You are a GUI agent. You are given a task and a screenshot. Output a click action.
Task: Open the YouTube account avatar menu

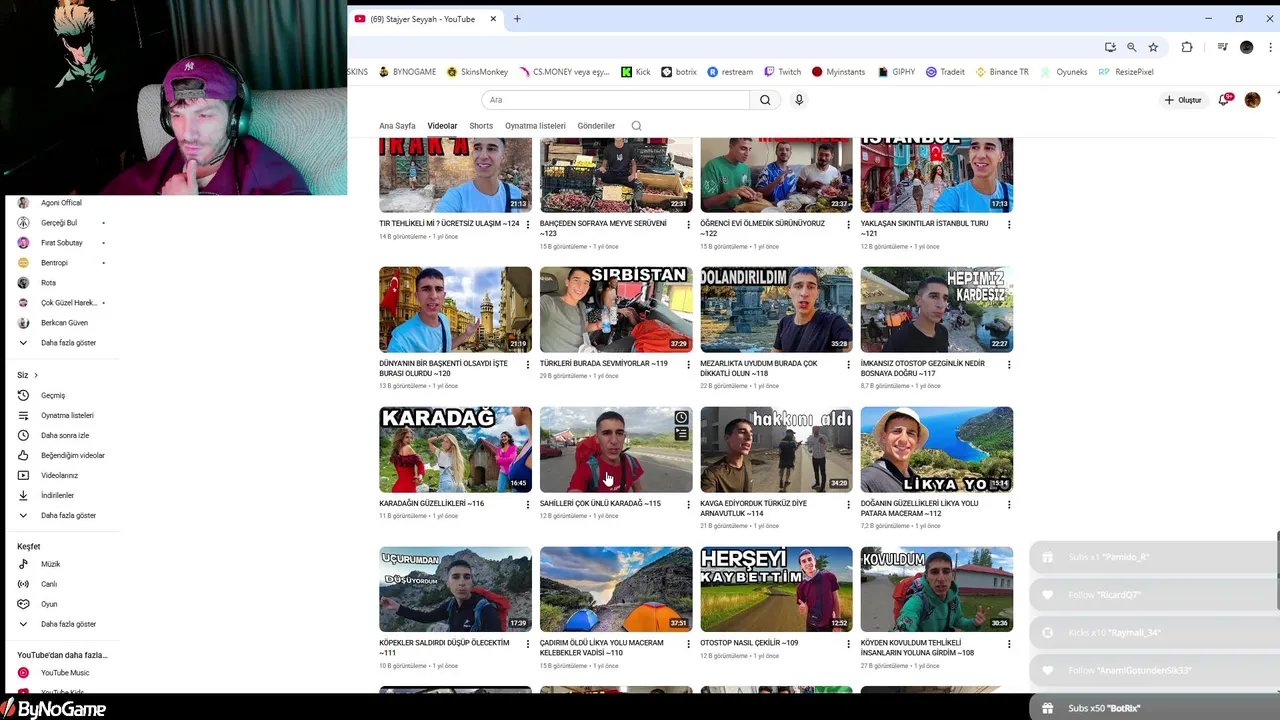tap(1252, 100)
